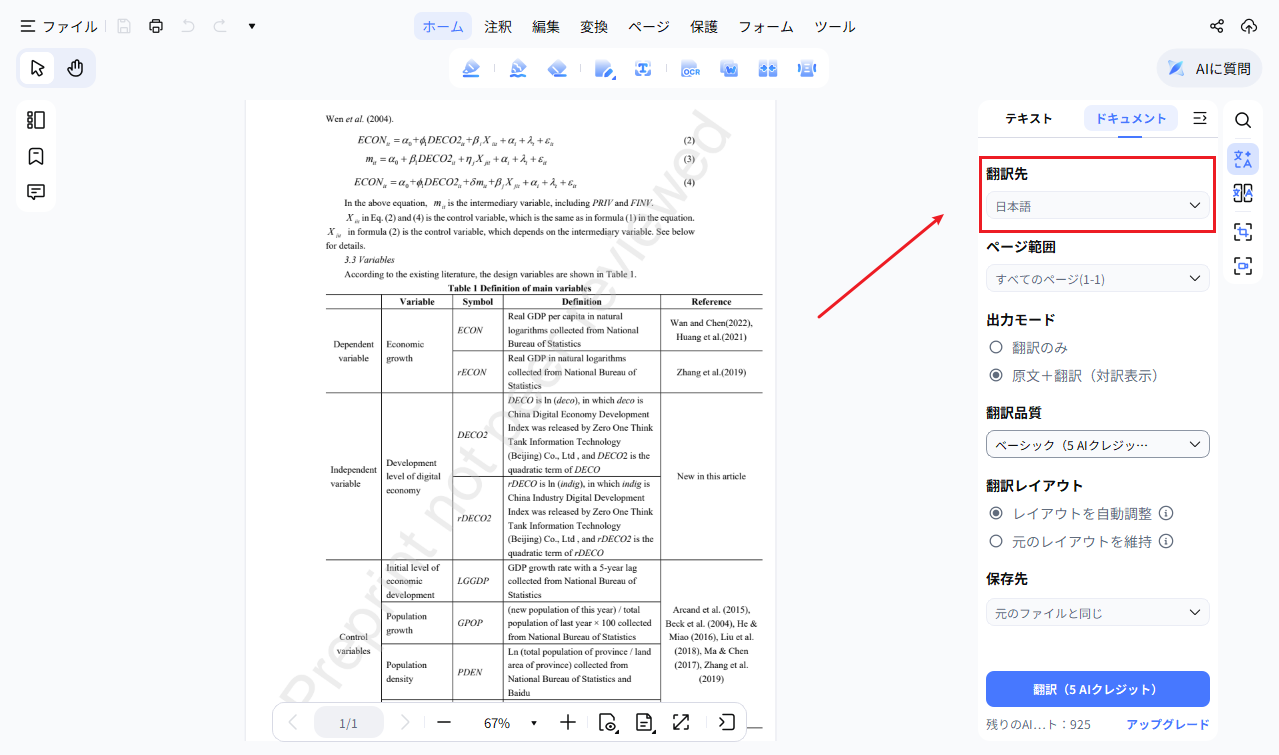Switch to the ドキュメント translation tab

point(1131,118)
